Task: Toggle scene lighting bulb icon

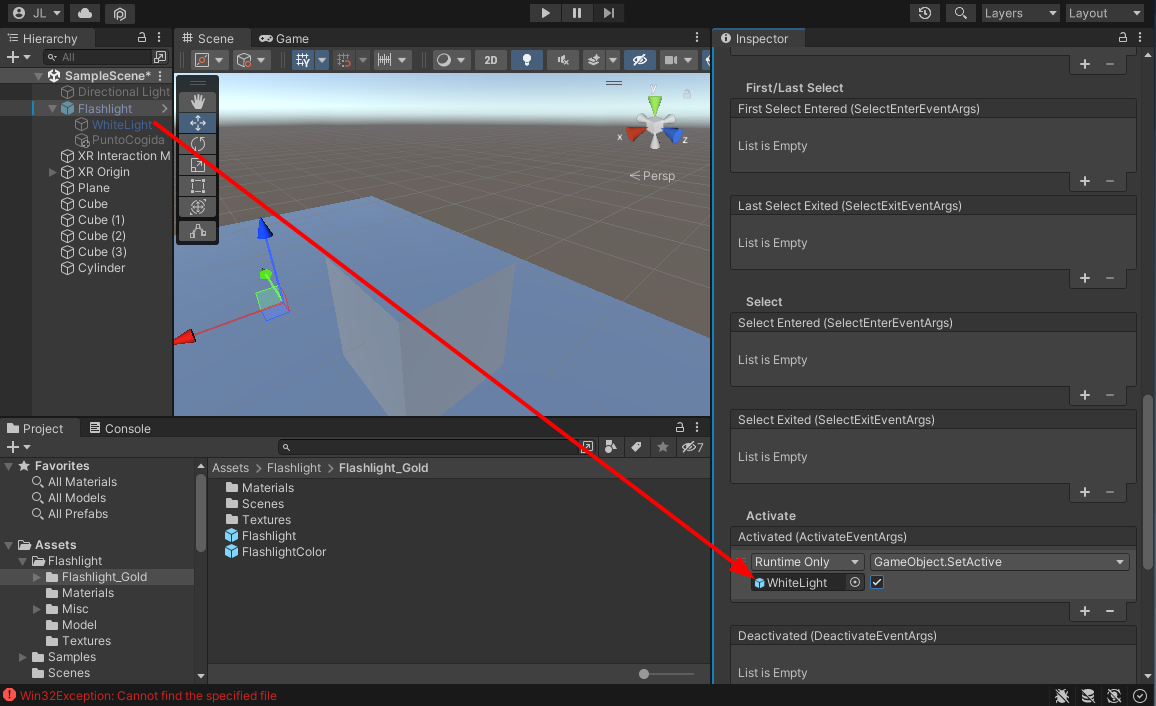Action: pos(526,60)
